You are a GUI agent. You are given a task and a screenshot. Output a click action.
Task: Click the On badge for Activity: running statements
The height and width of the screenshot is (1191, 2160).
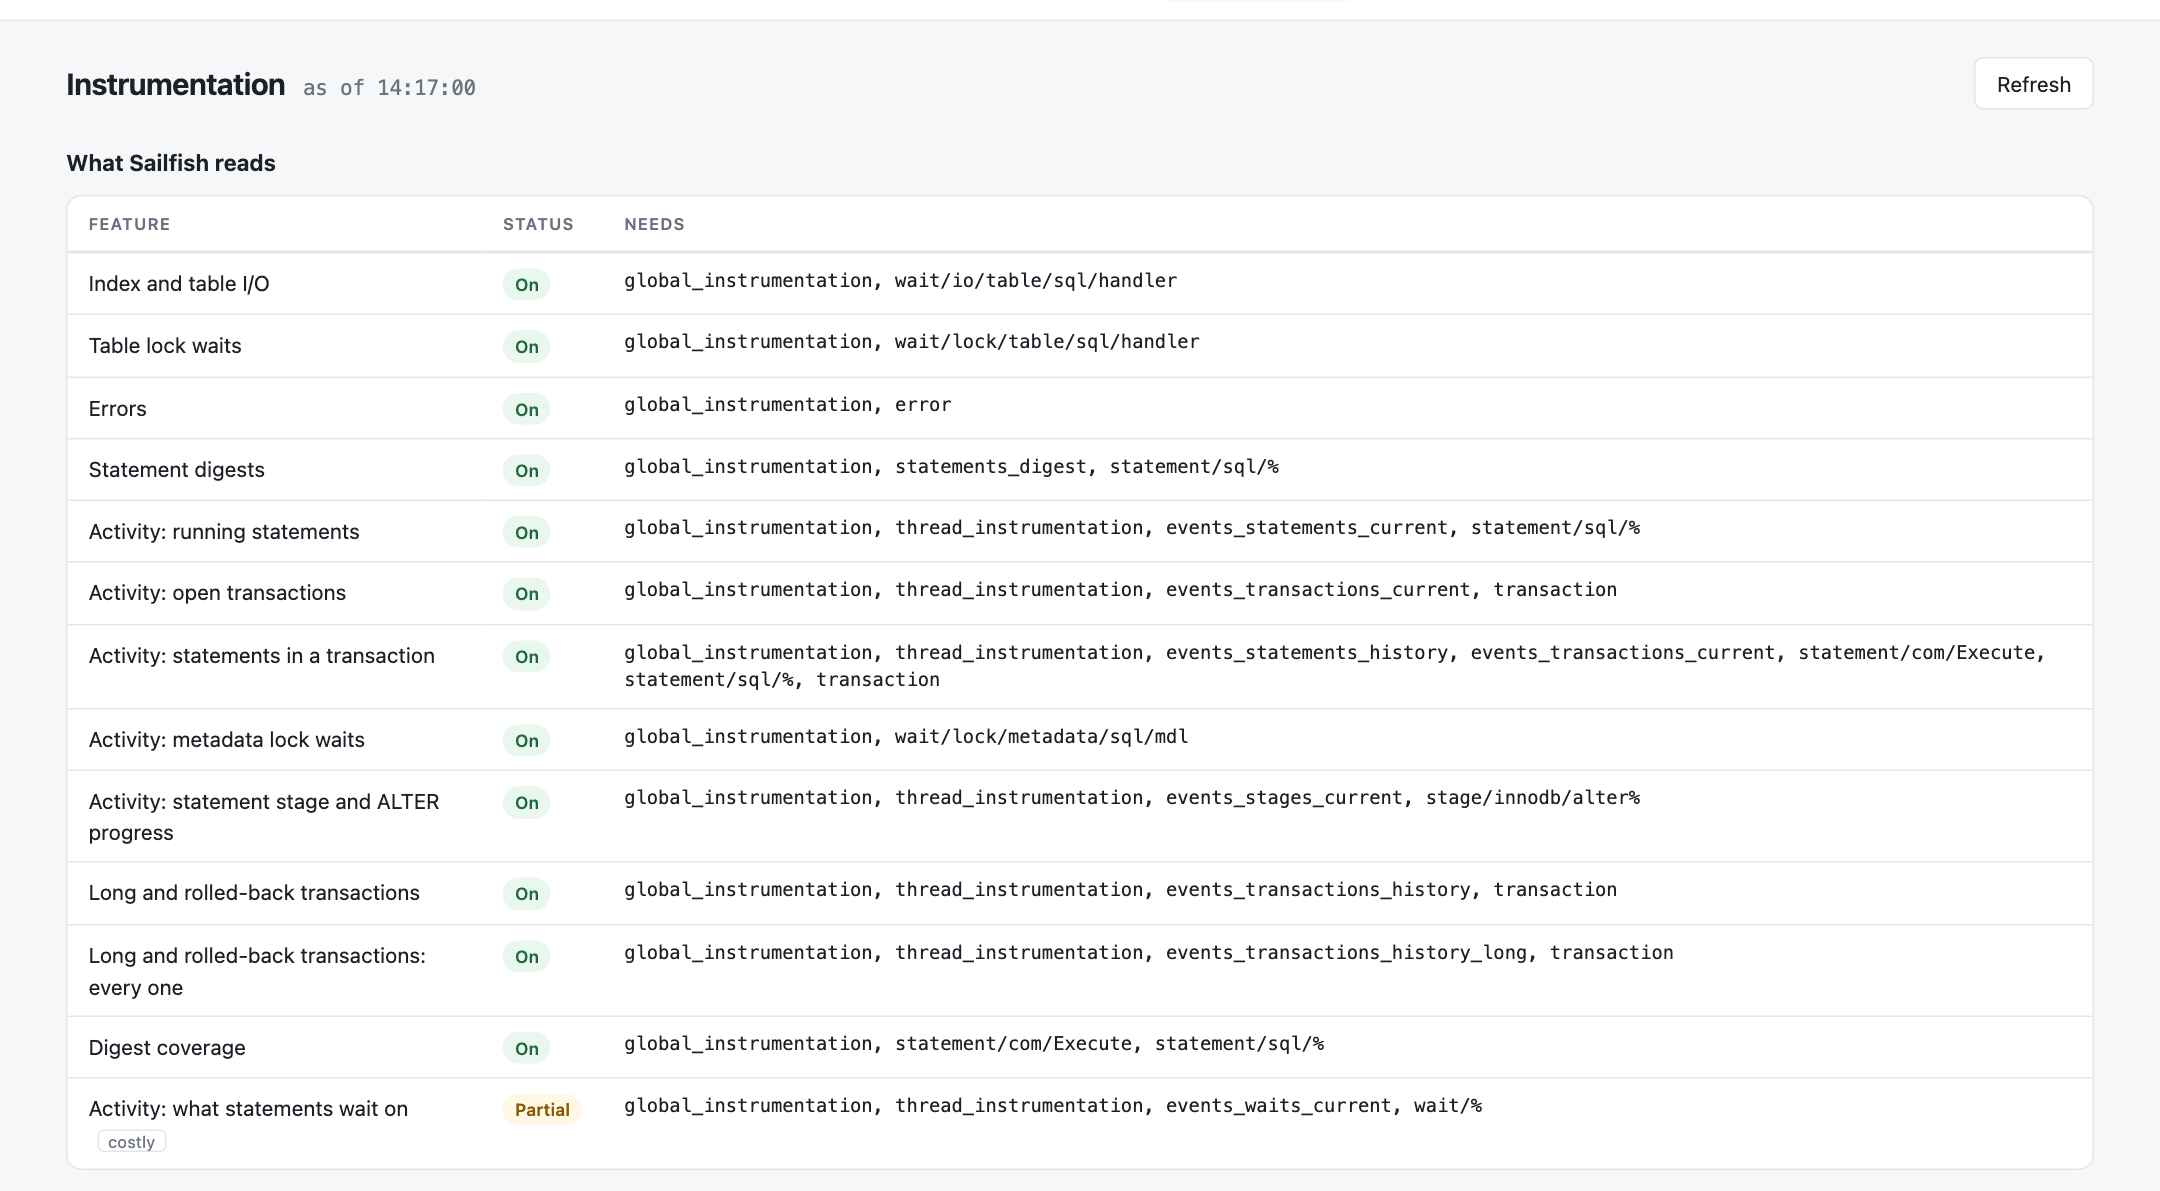527,533
